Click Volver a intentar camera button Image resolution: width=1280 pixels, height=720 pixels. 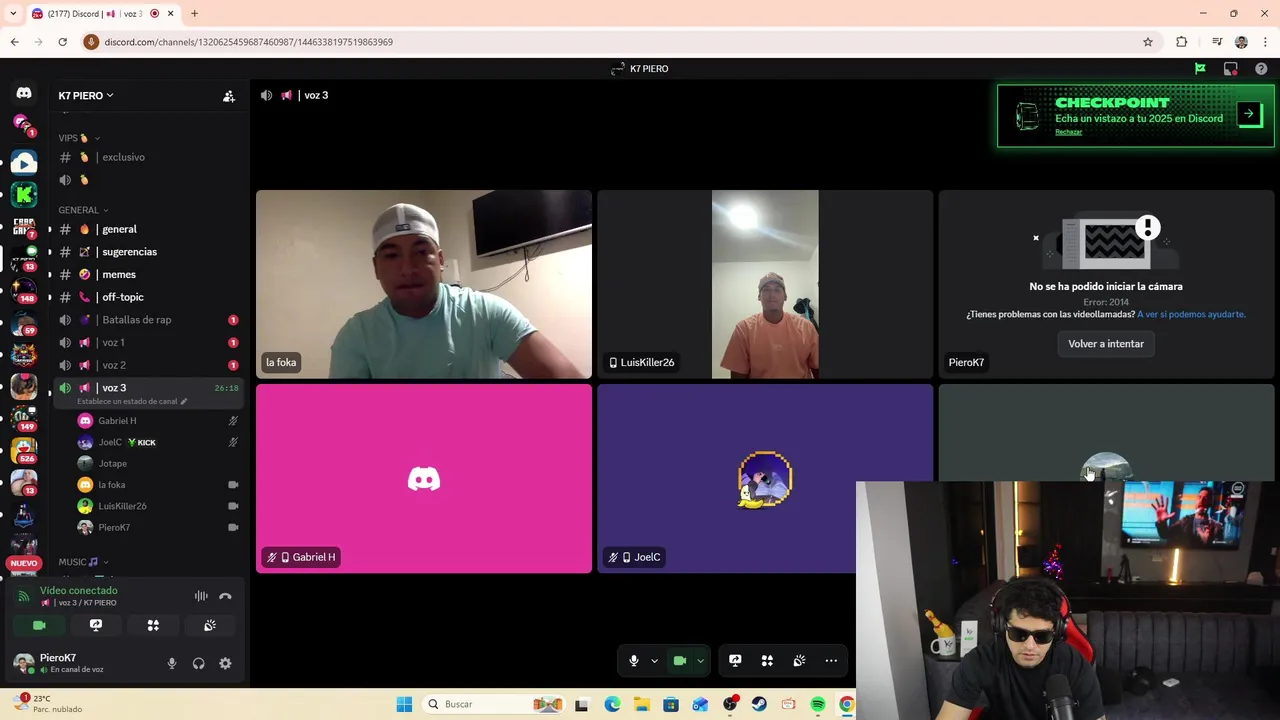[x=1106, y=344]
